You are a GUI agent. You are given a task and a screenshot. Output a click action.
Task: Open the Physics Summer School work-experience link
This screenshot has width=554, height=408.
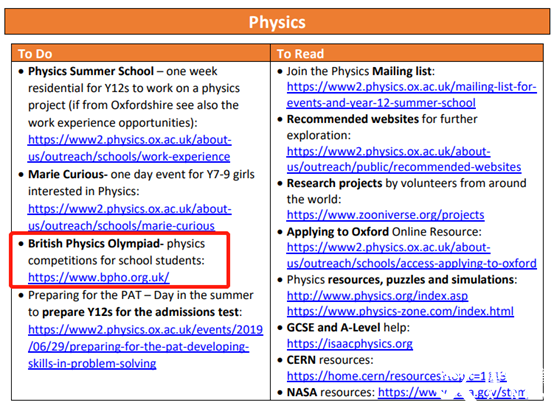coord(129,148)
